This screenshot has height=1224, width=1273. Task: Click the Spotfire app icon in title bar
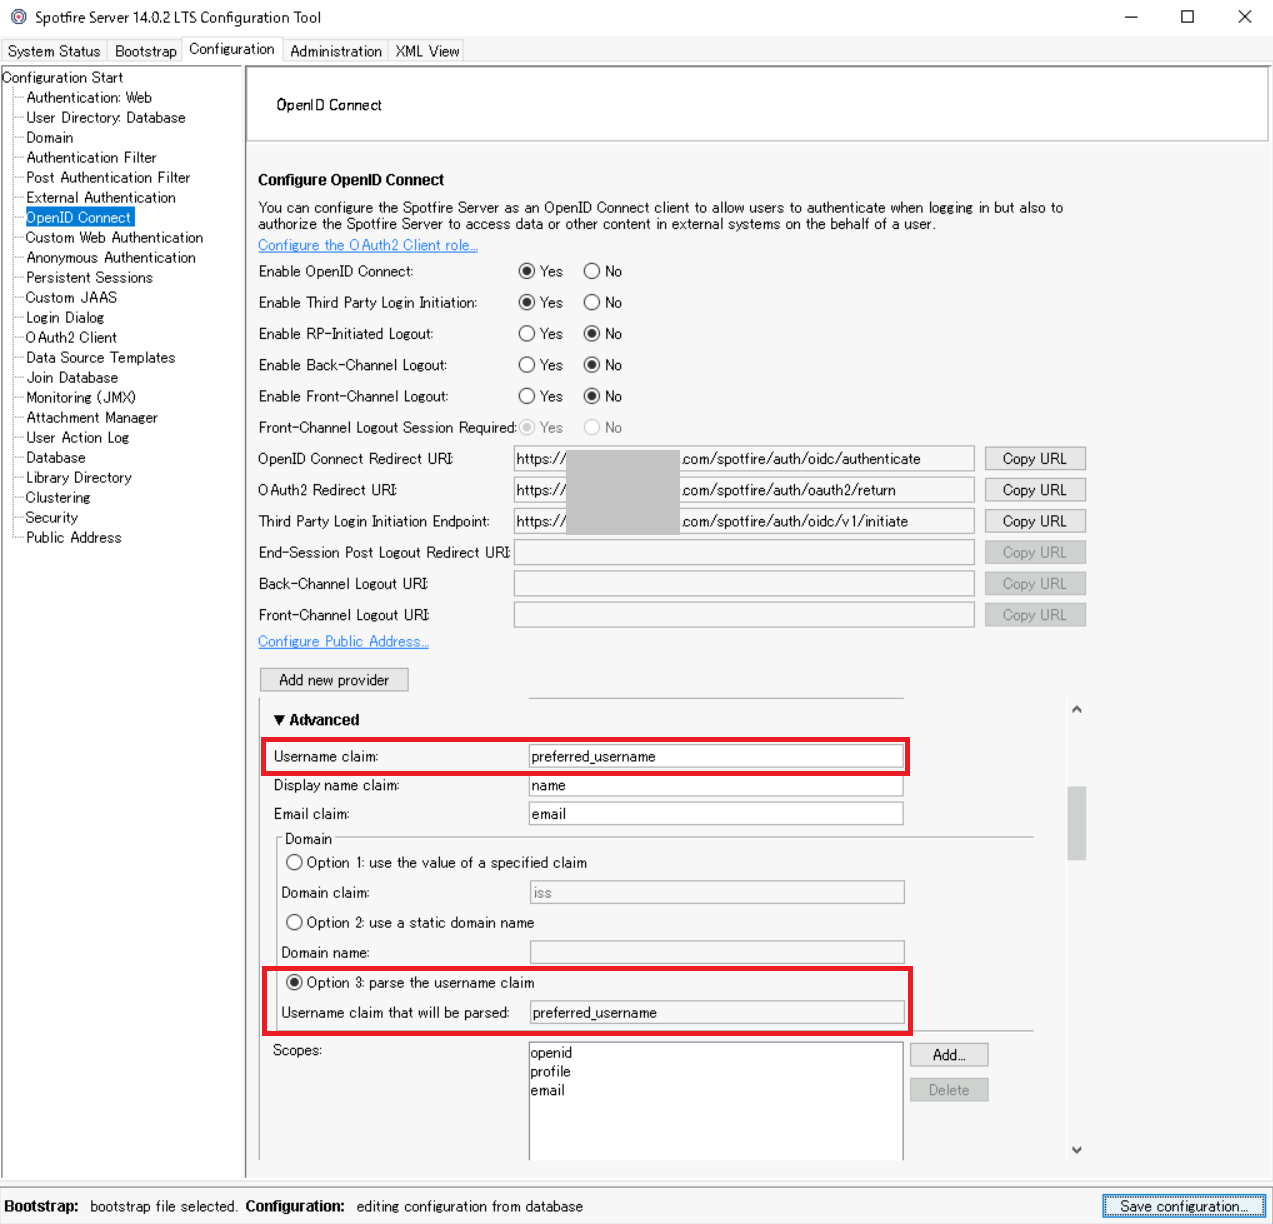click(18, 17)
